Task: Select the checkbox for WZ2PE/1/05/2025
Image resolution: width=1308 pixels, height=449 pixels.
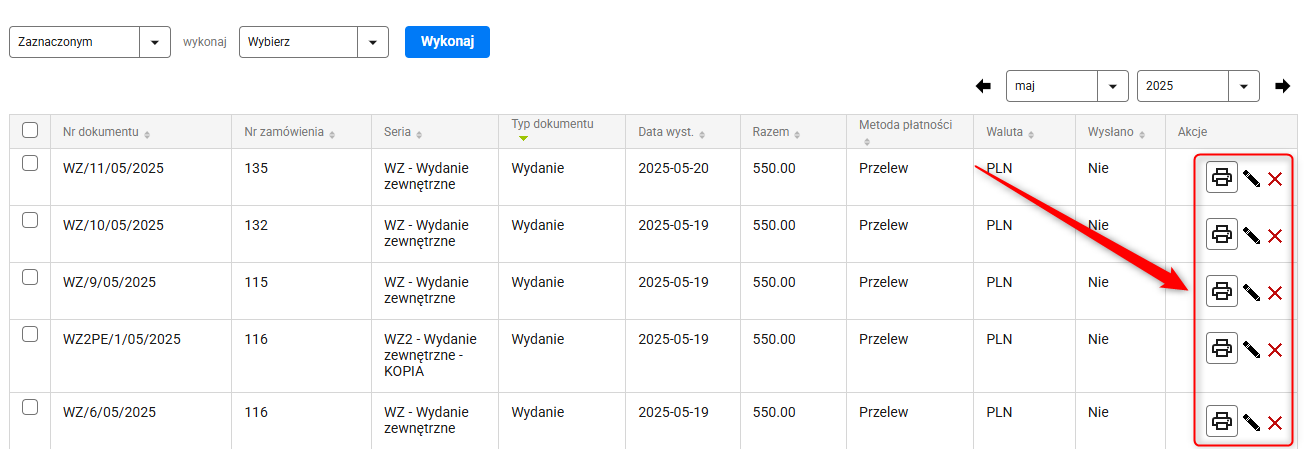Action: click(30, 334)
